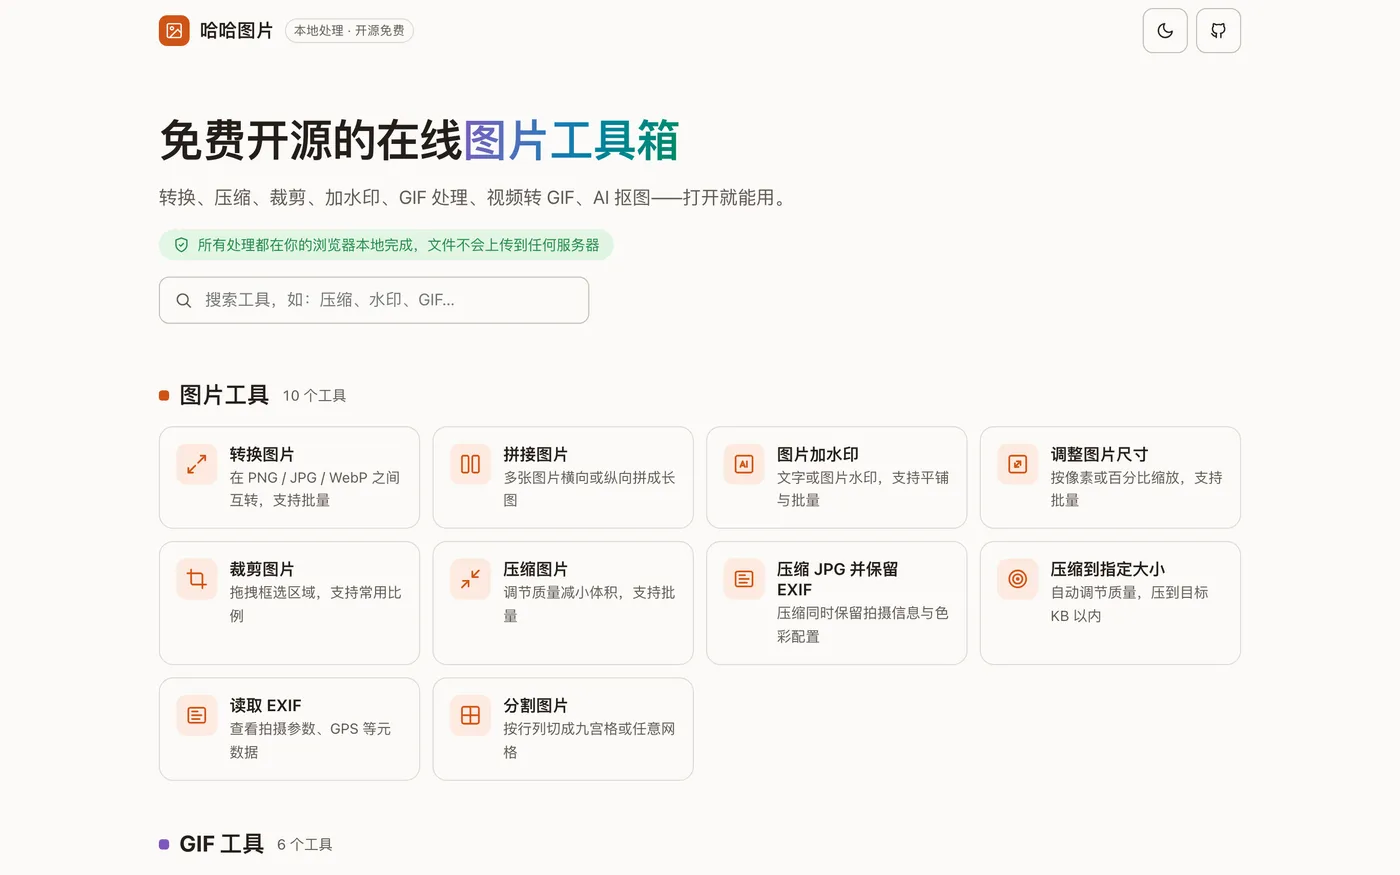Click description 多张图片横向或纵向拼成长图

[x=589, y=489]
